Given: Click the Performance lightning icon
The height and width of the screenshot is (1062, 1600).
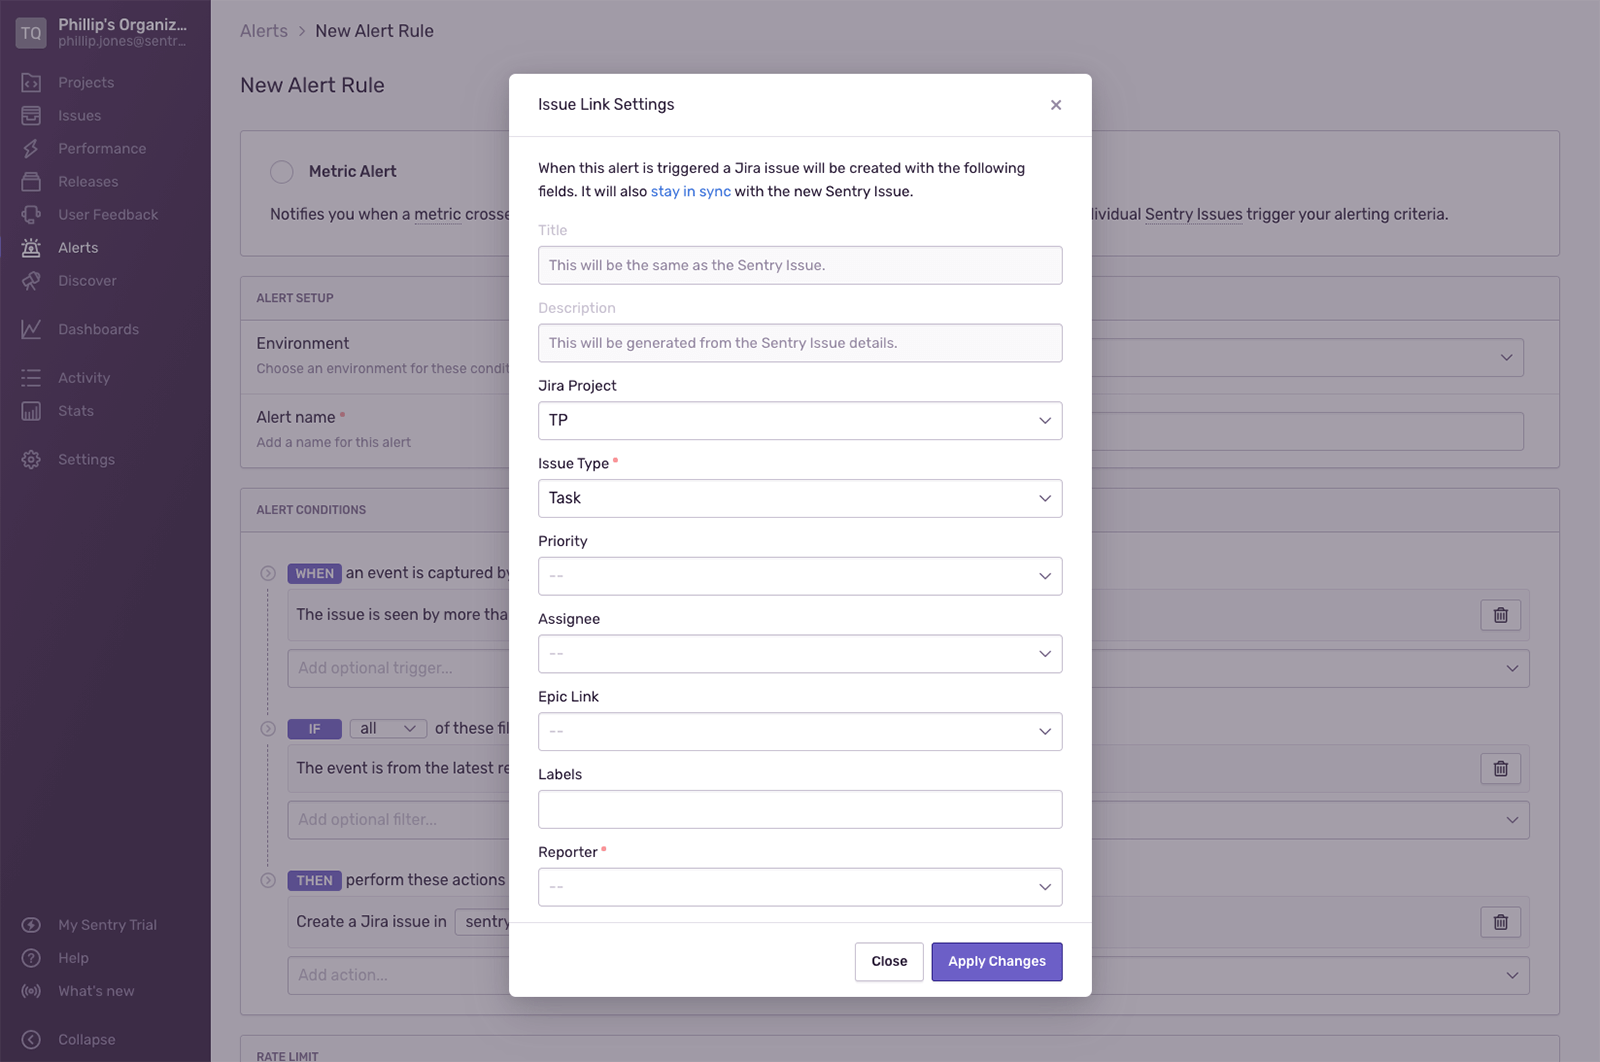Looking at the screenshot, I should point(31,148).
